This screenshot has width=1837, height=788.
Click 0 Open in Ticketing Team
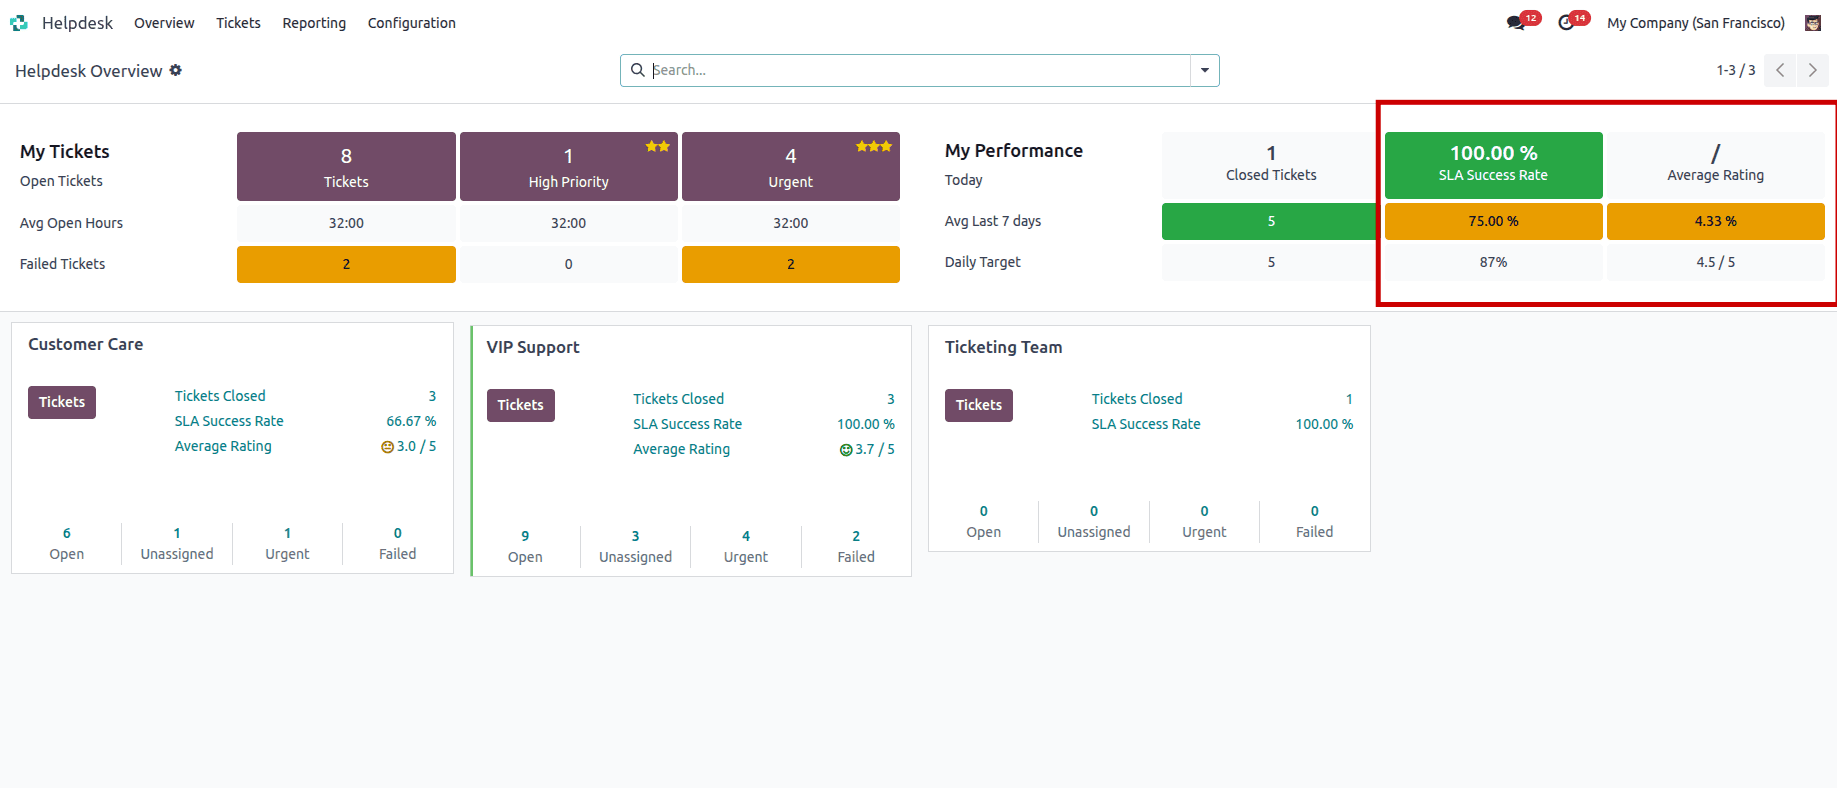pyautogui.click(x=984, y=522)
